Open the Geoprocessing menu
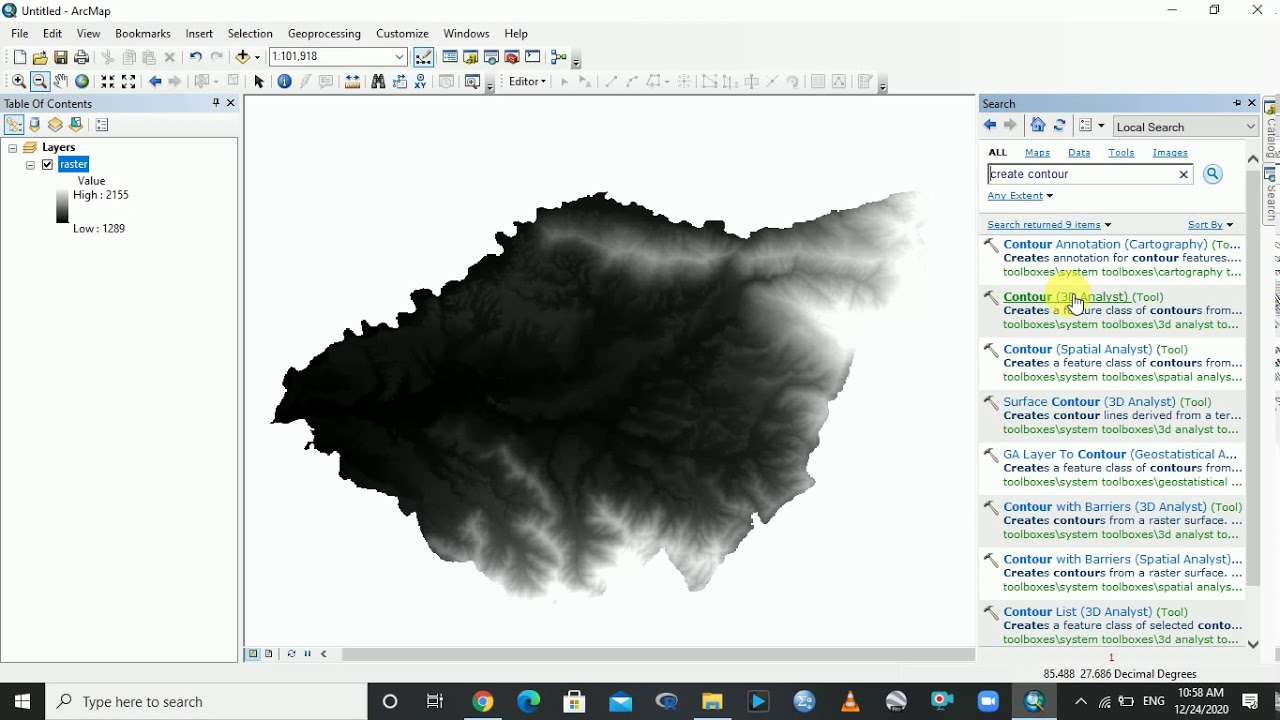The image size is (1280, 720). pos(325,33)
